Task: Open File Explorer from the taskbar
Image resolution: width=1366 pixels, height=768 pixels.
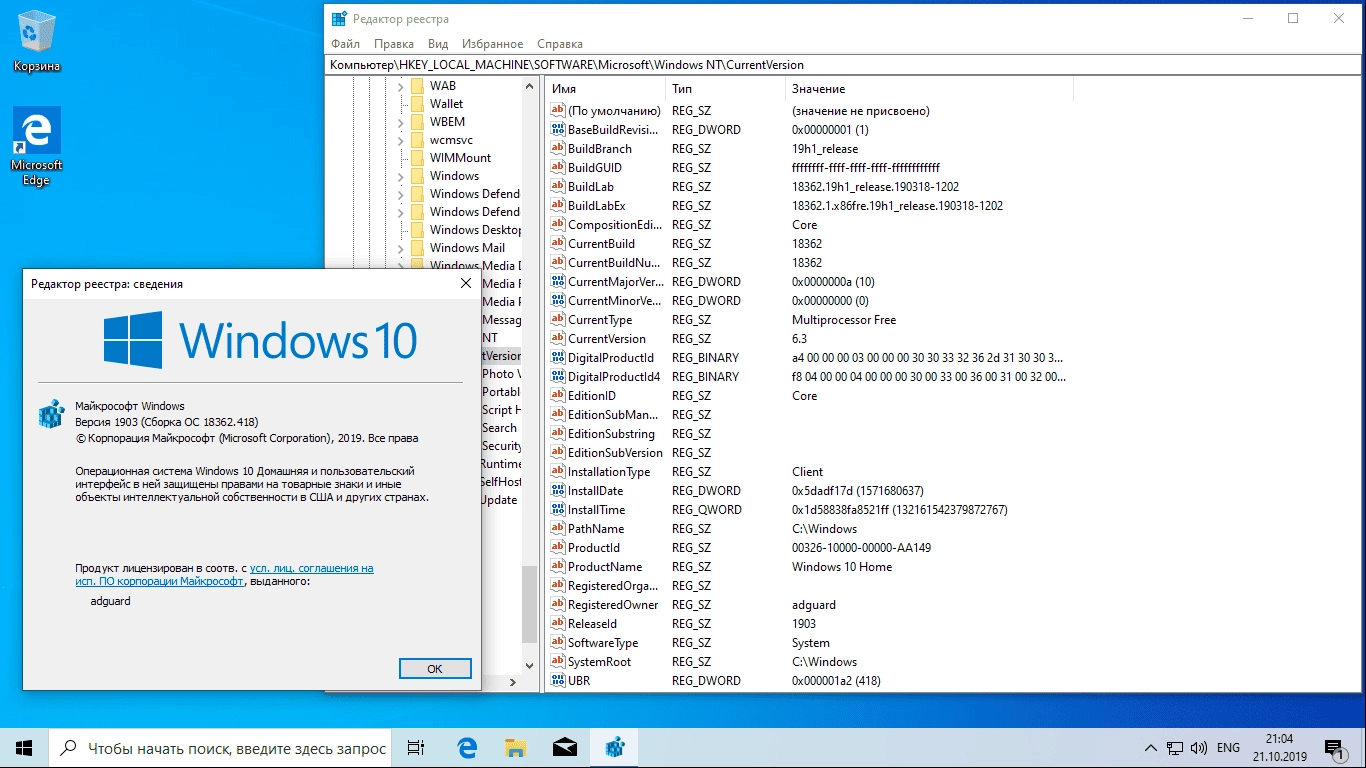Action: [x=515, y=748]
